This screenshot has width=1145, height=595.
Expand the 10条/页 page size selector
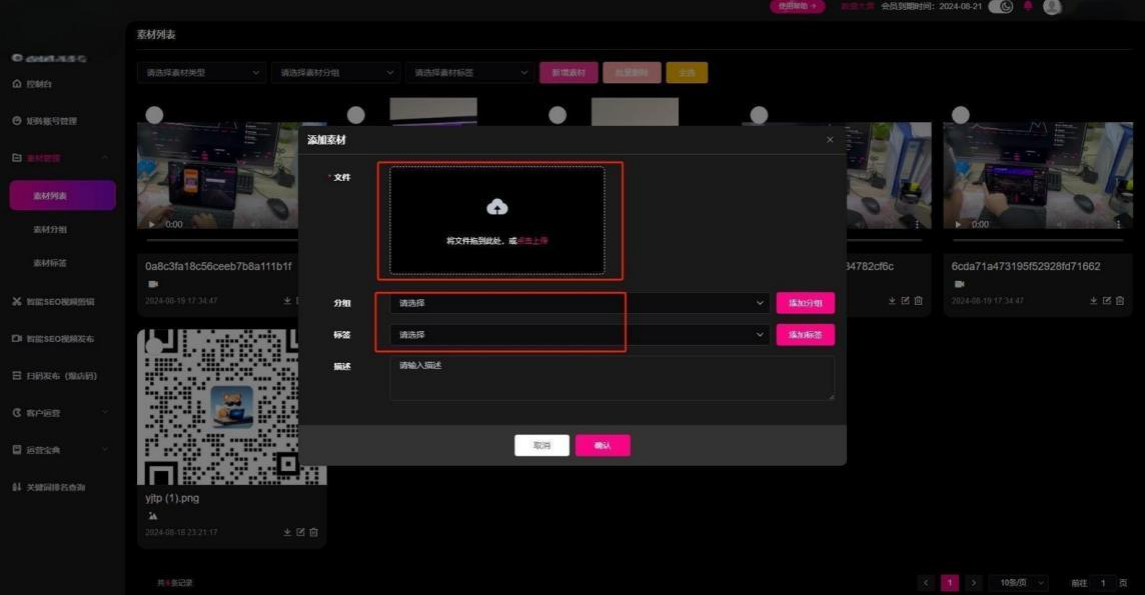(1019, 583)
